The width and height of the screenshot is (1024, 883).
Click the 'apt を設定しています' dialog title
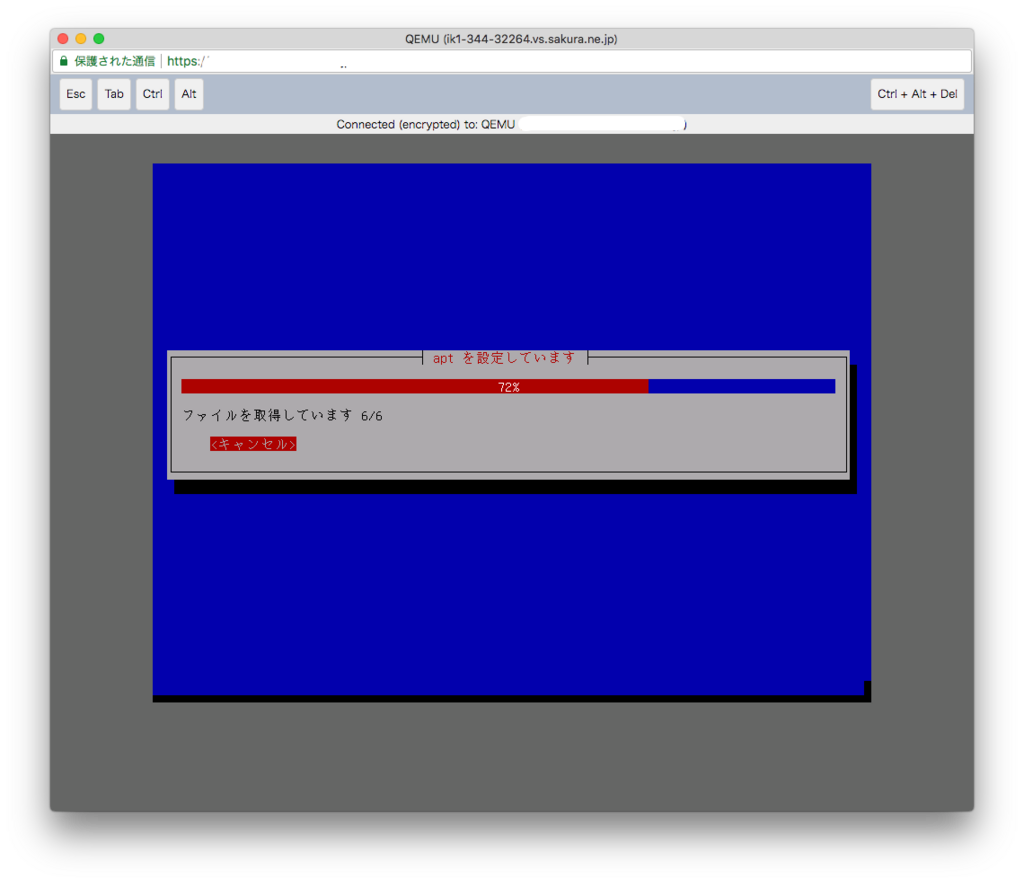pyautogui.click(x=504, y=358)
